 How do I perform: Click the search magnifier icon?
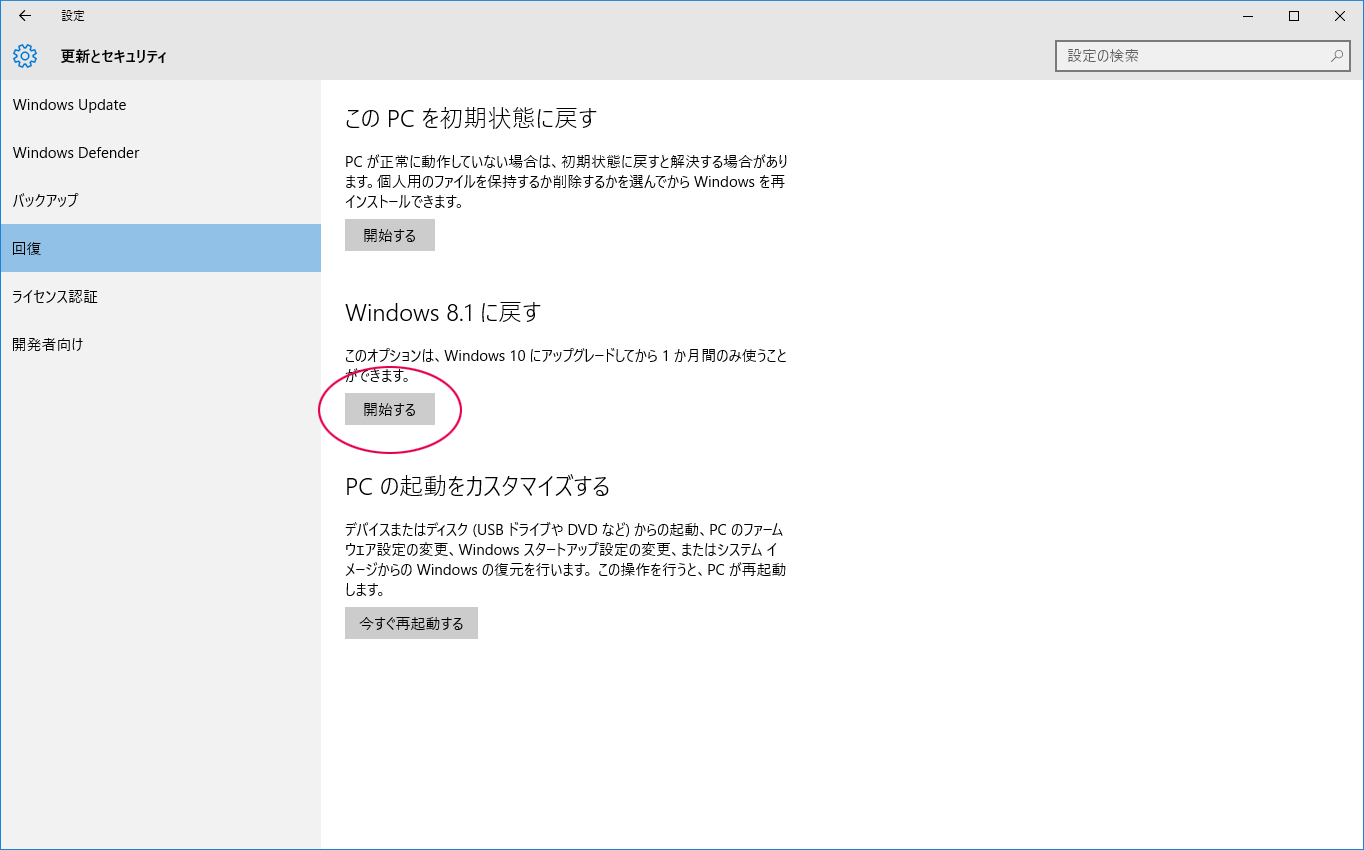(x=1337, y=56)
